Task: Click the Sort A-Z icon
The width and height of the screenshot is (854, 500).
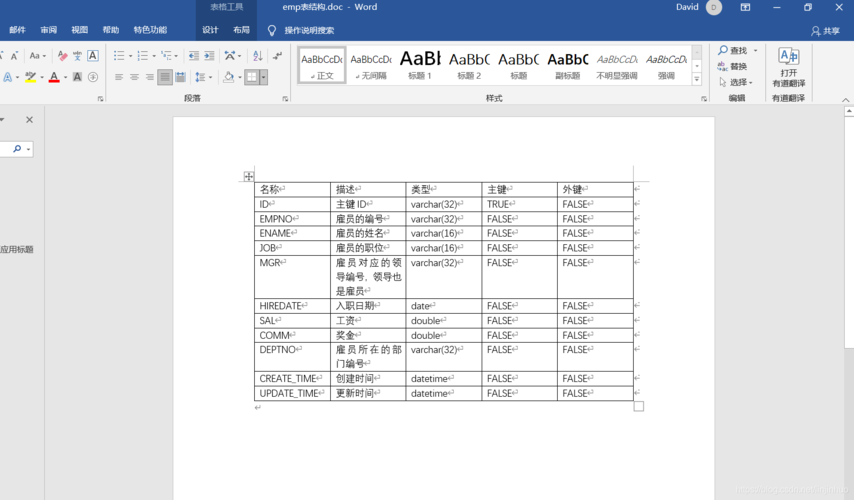Action: tap(258, 56)
